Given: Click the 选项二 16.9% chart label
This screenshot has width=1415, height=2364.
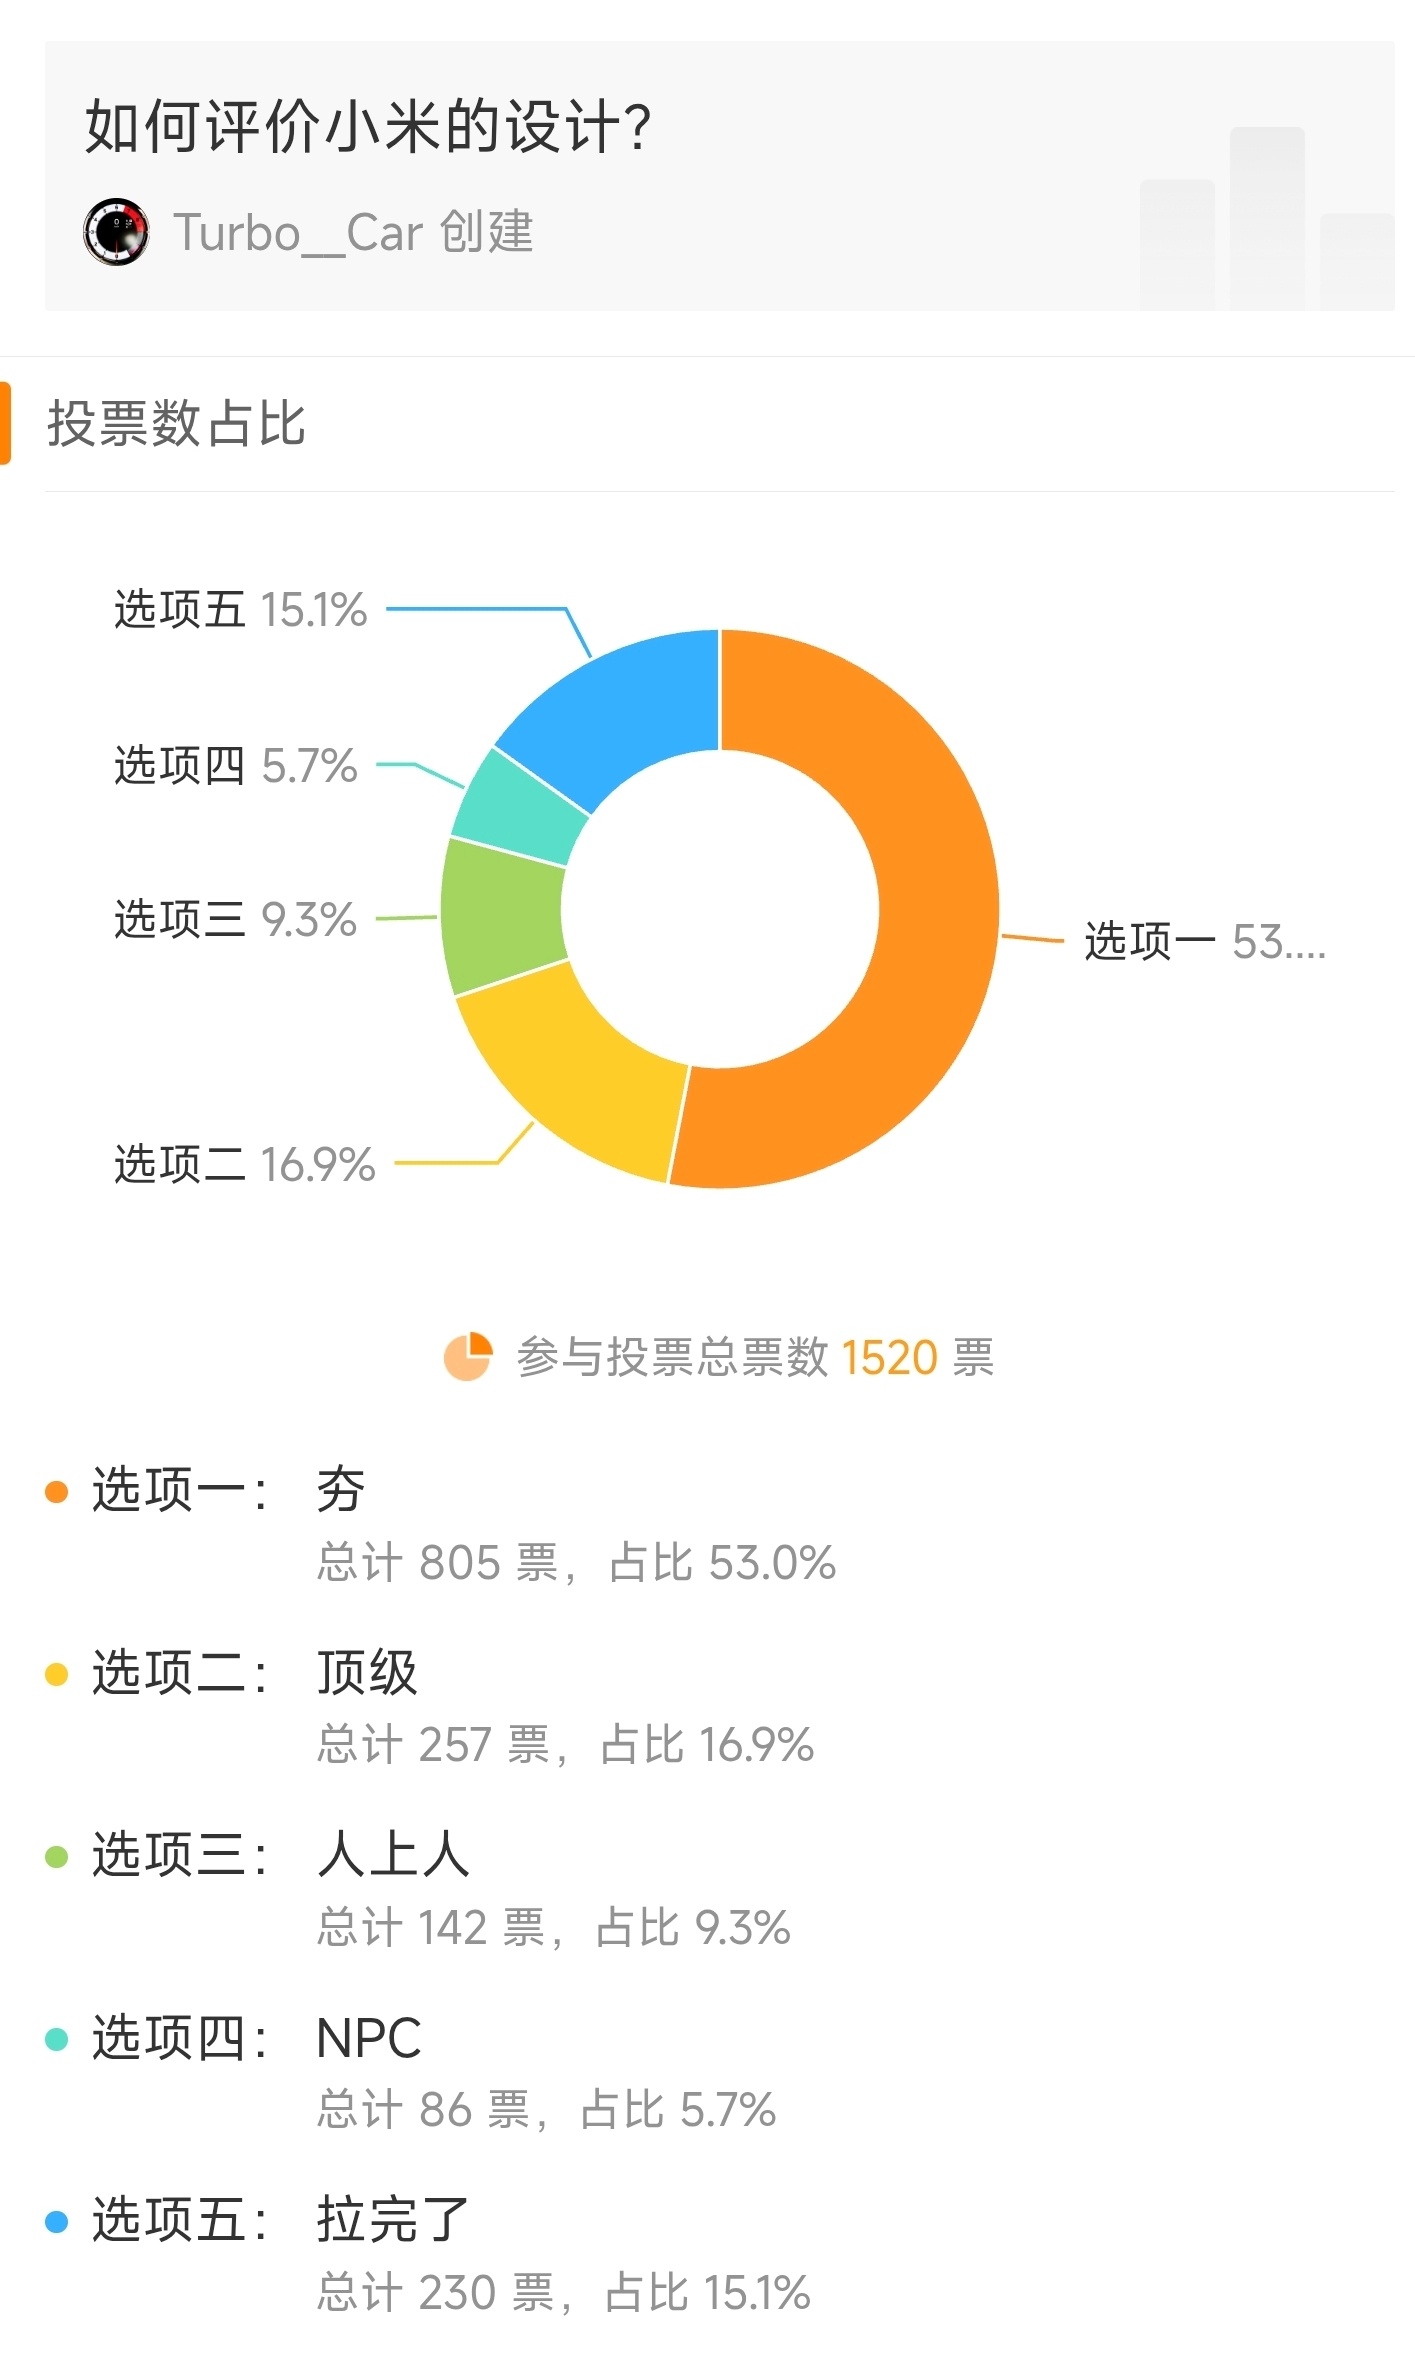Looking at the screenshot, I should click(245, 1165).
